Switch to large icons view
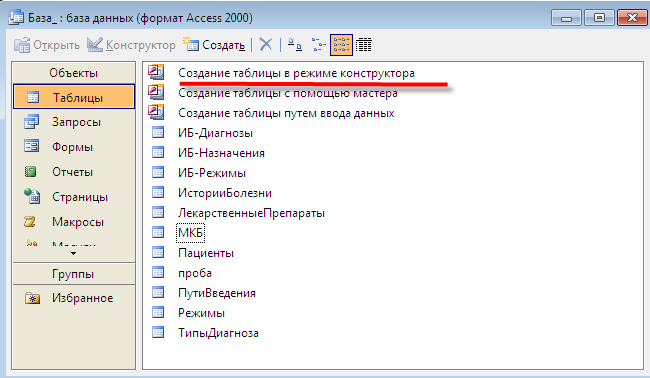This screenshot has height=378, width=650. coord(295,44)
